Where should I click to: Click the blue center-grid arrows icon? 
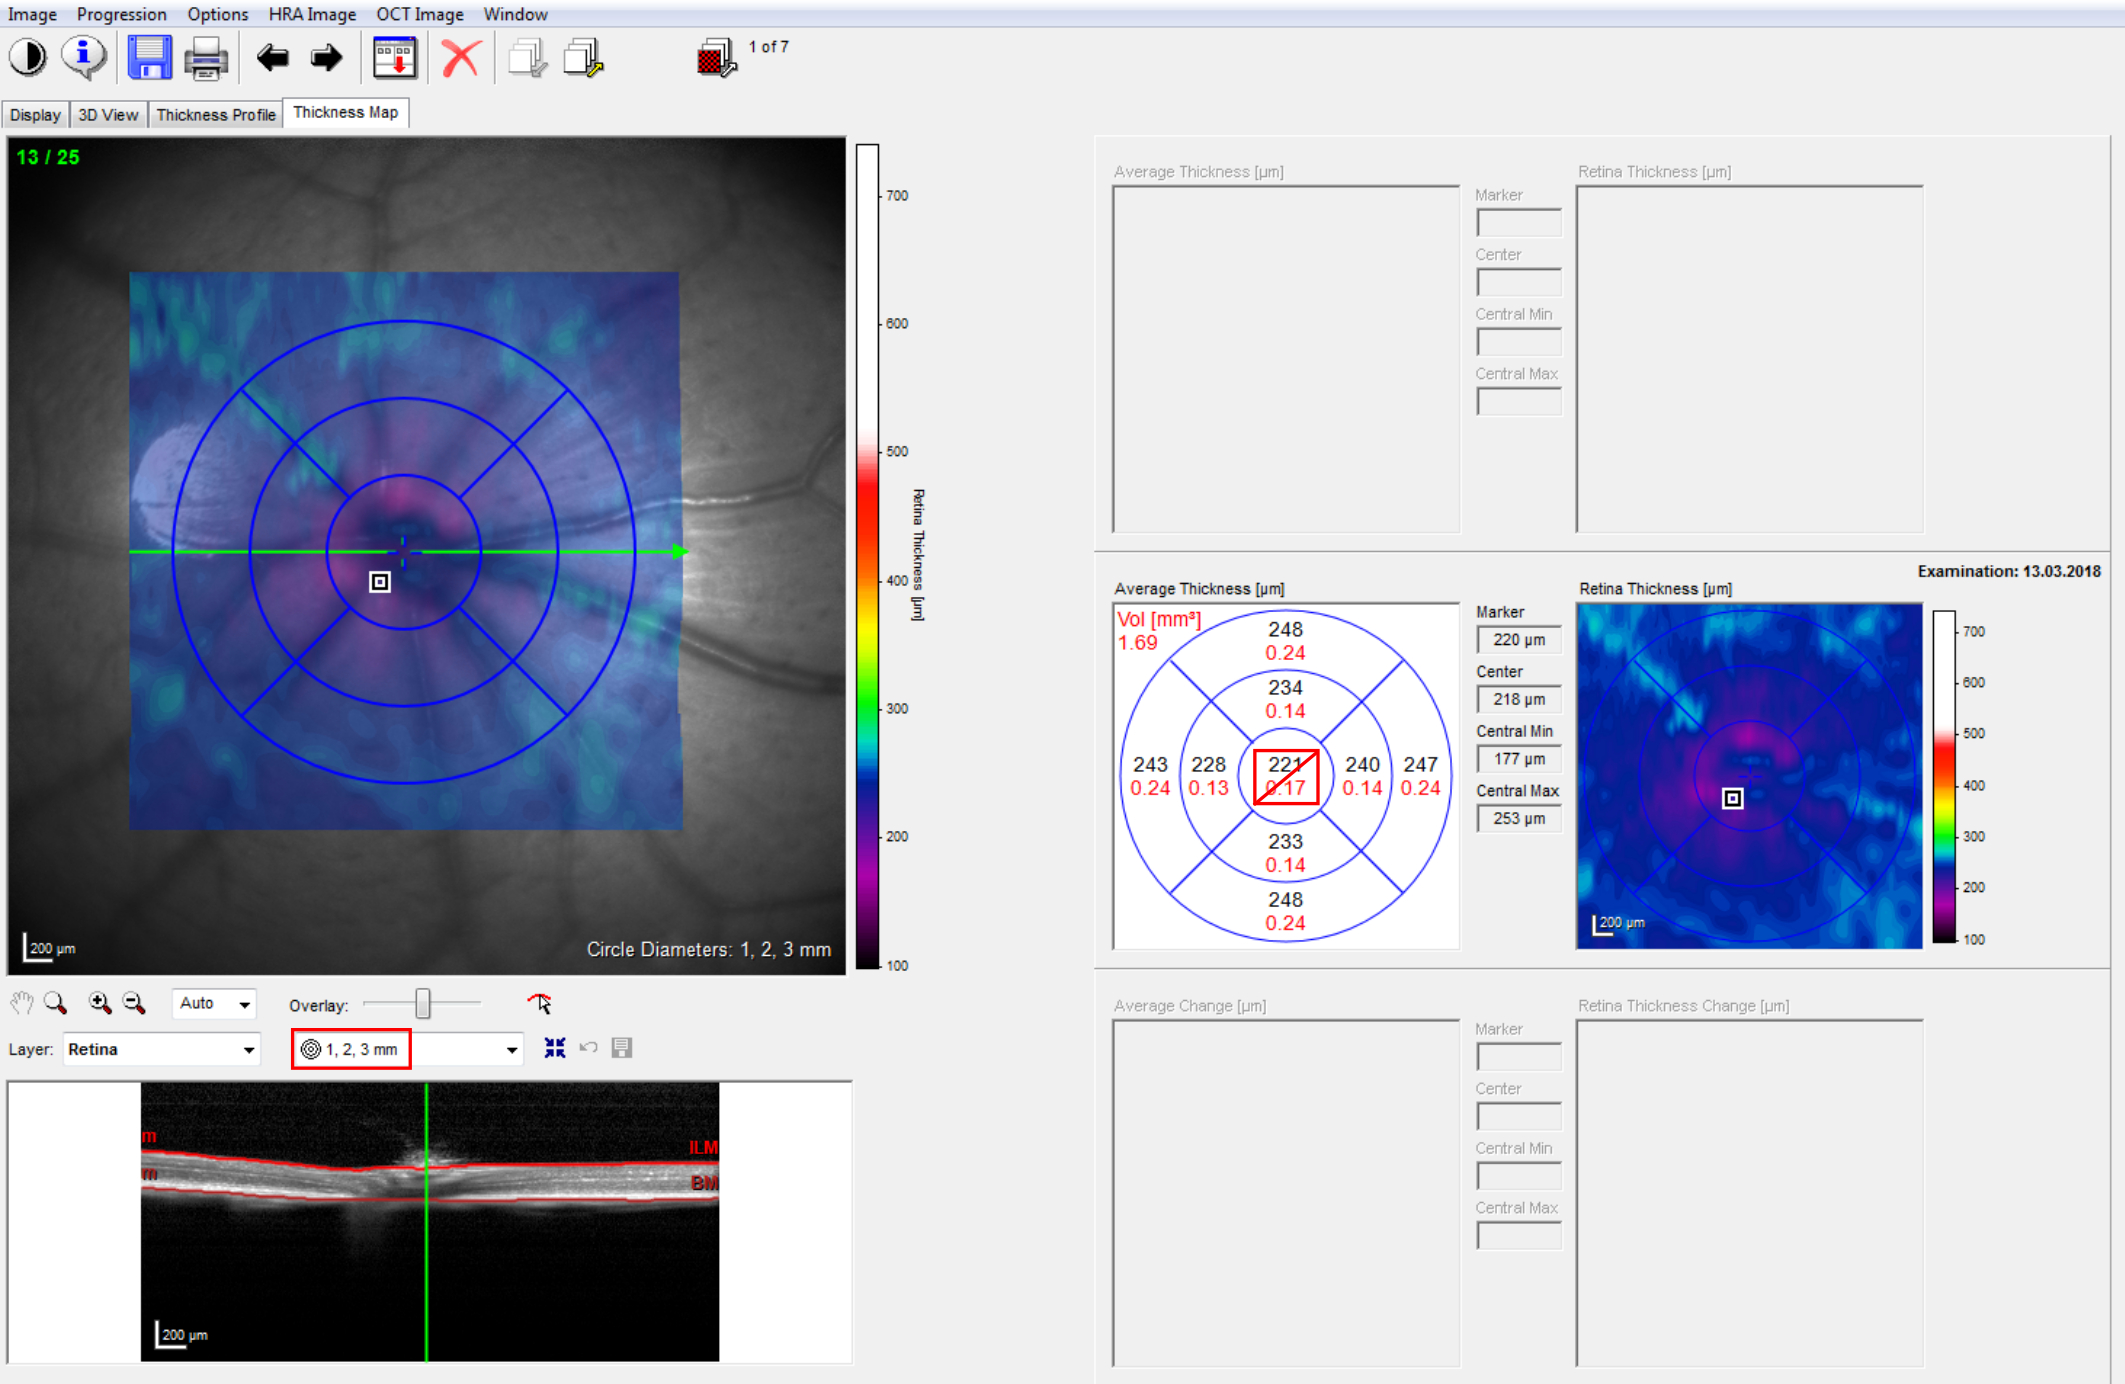coord(555,1048)
